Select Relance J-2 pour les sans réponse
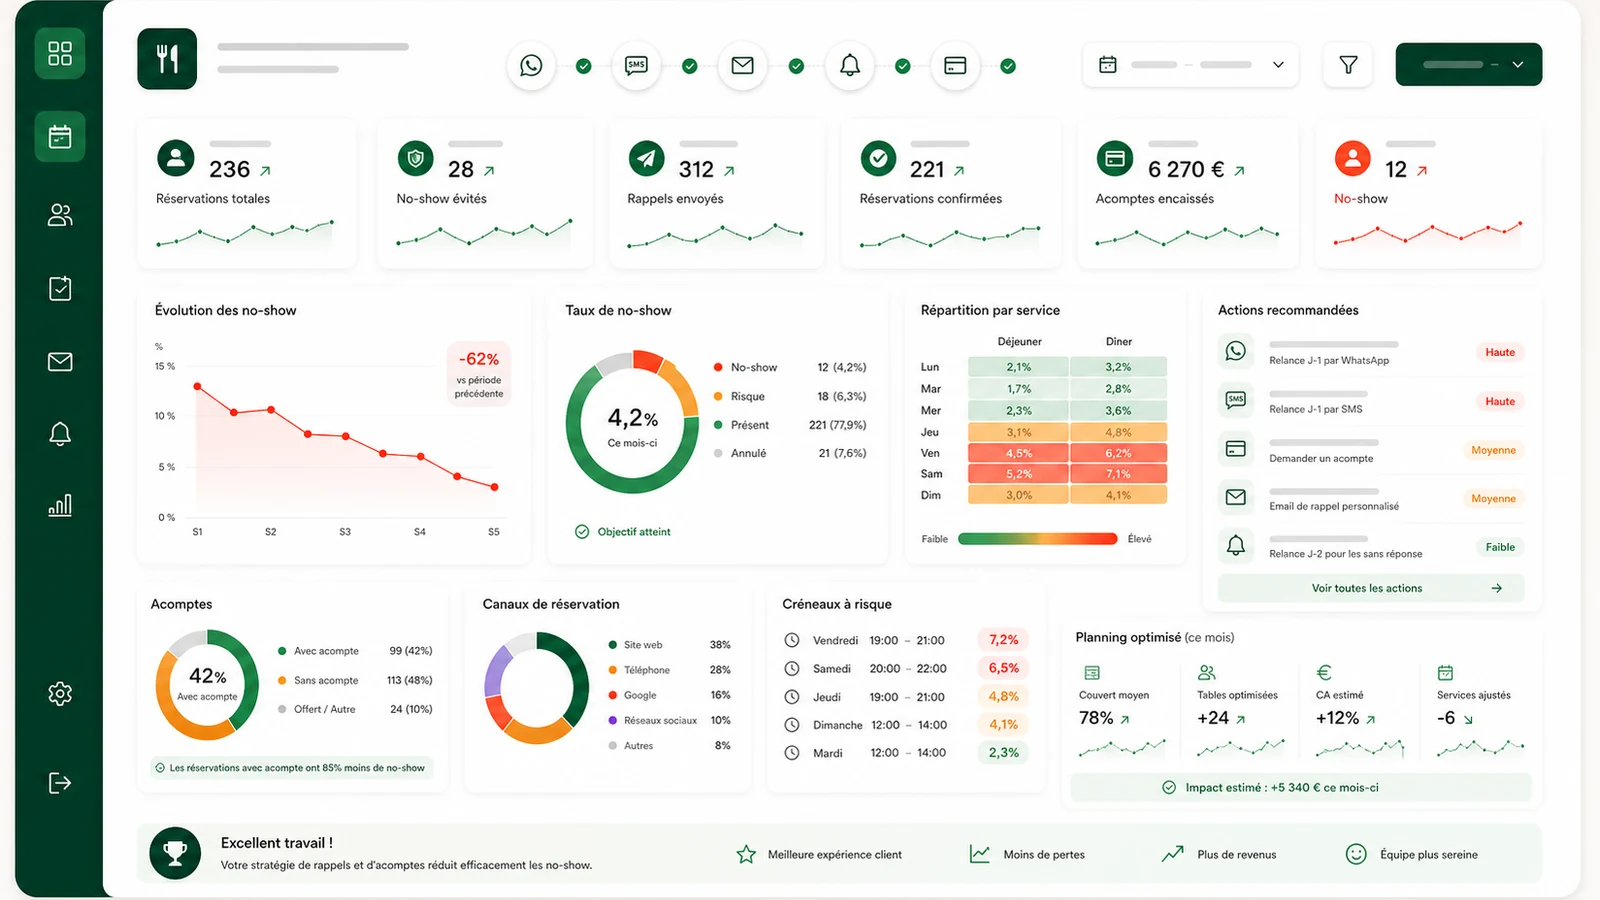This screenshot has height=900, width=1600. point(1371,546)
